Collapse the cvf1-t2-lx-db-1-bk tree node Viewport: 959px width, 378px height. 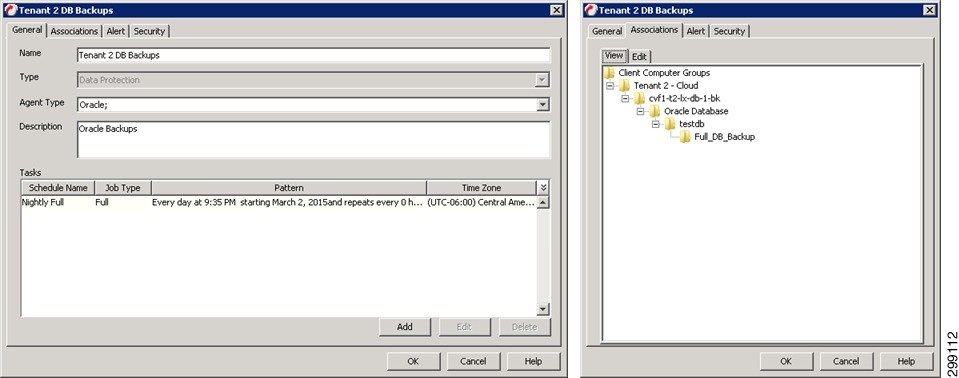(x=625, y=98)
